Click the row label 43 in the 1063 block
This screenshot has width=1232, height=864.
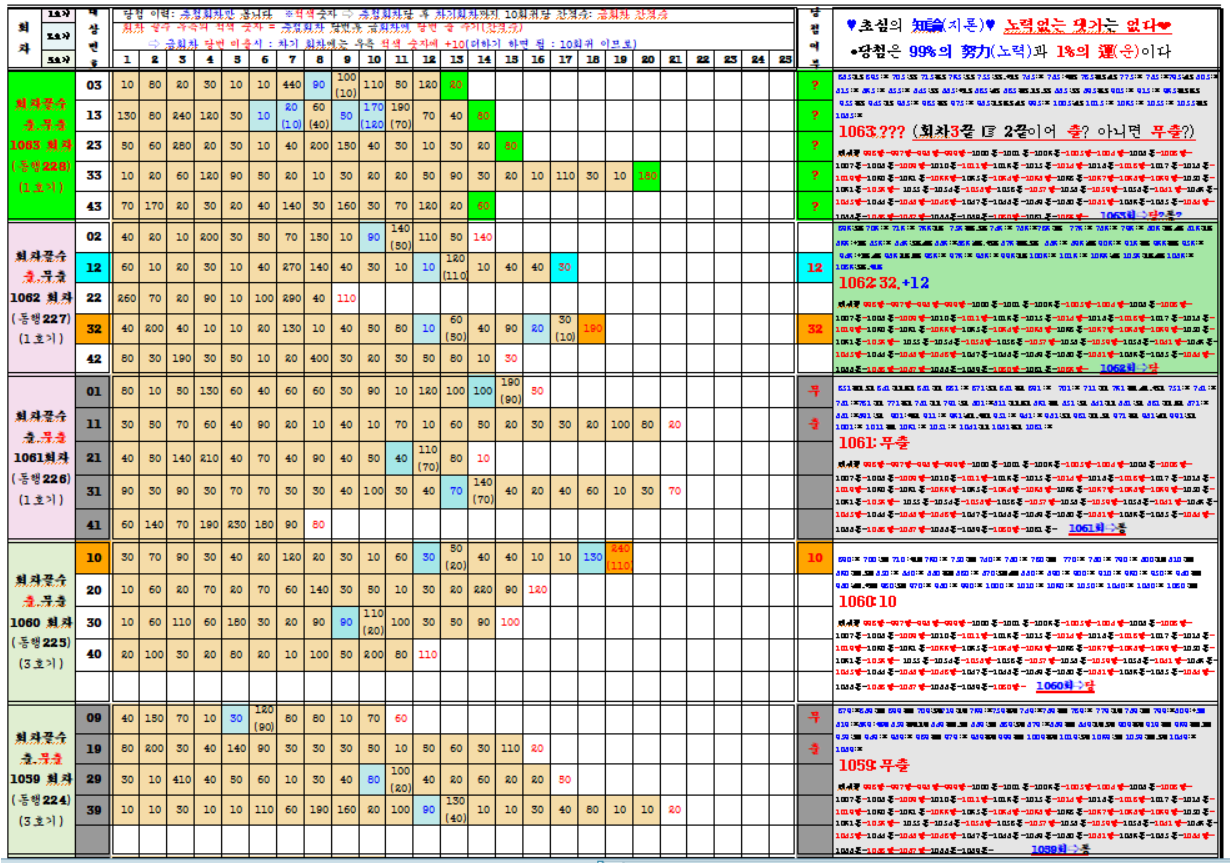(x=94, y=206)
